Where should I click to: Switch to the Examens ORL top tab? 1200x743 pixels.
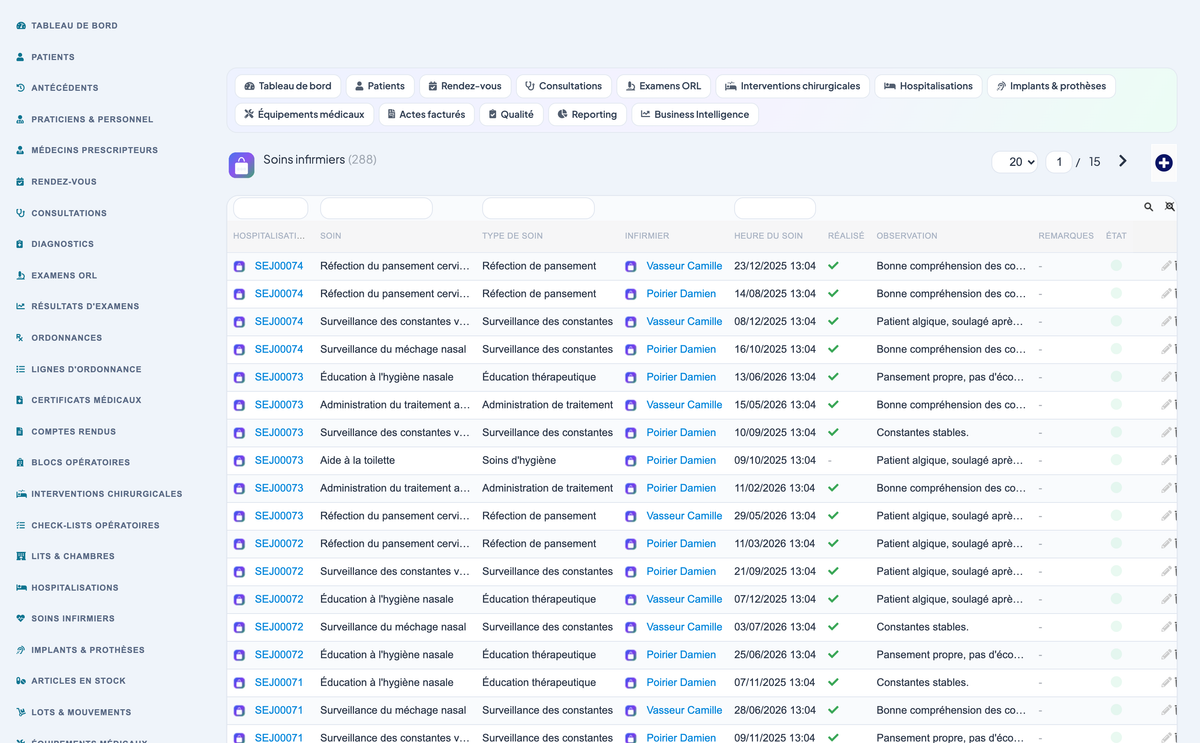(x=664, y=86)
